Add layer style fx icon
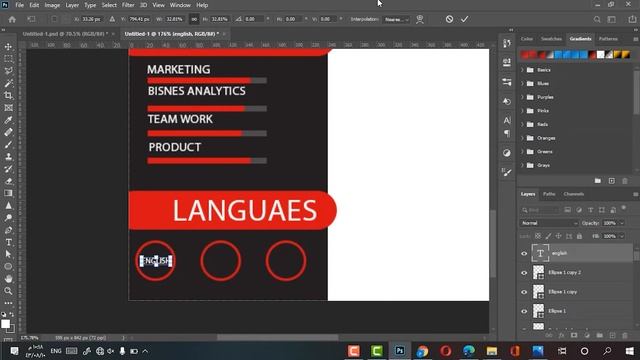The width and height of the screenshot is (640, 360). [x=561, y=336]
